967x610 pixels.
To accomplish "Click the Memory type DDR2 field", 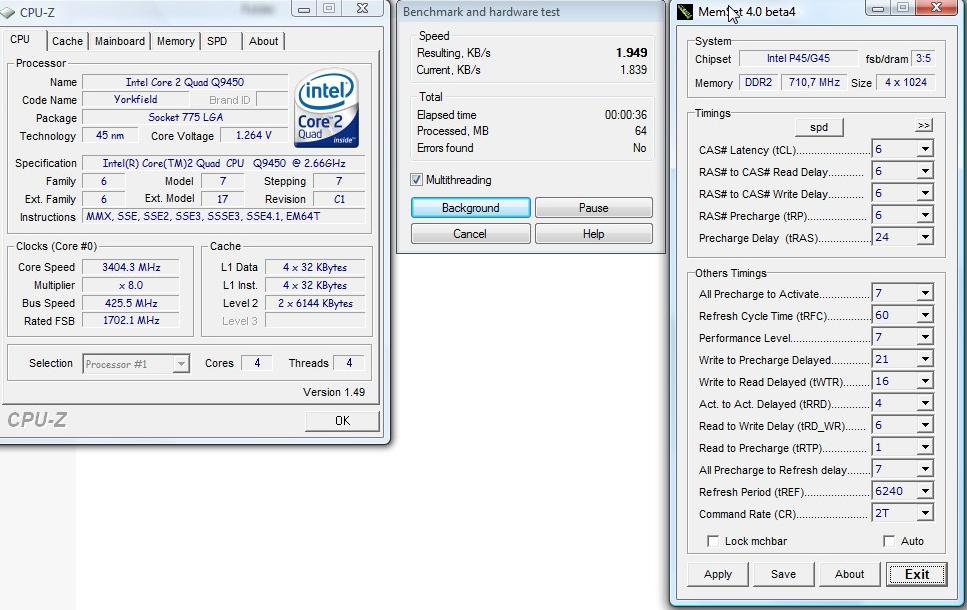I will tap(758, 82).
